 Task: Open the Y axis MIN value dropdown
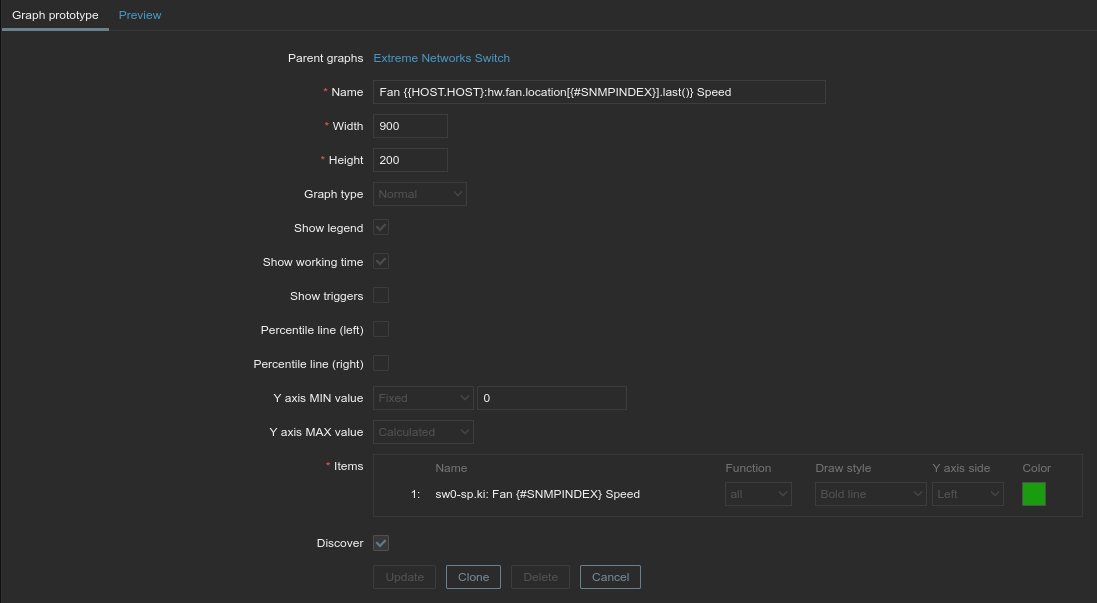point(423,398)
